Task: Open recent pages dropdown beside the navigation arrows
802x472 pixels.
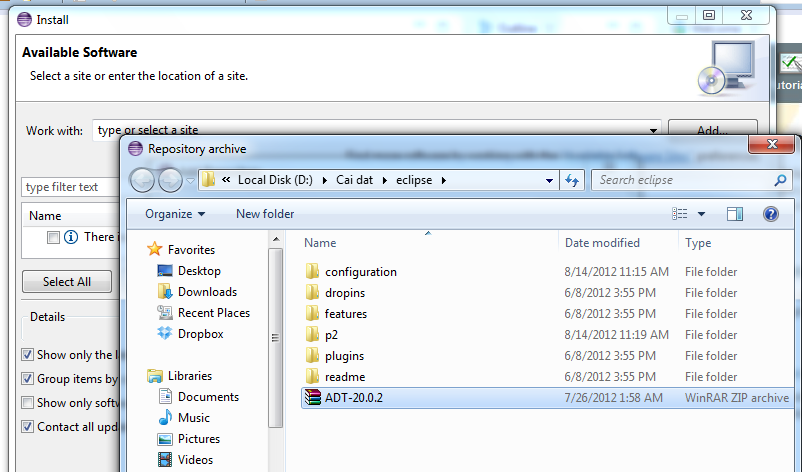Action: click(x=190, y=181)
